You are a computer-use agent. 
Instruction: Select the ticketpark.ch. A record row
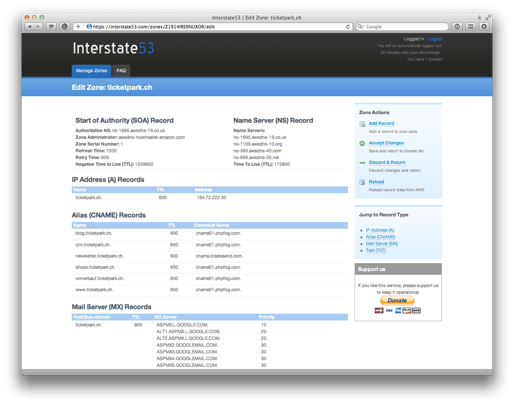(210, 198)
